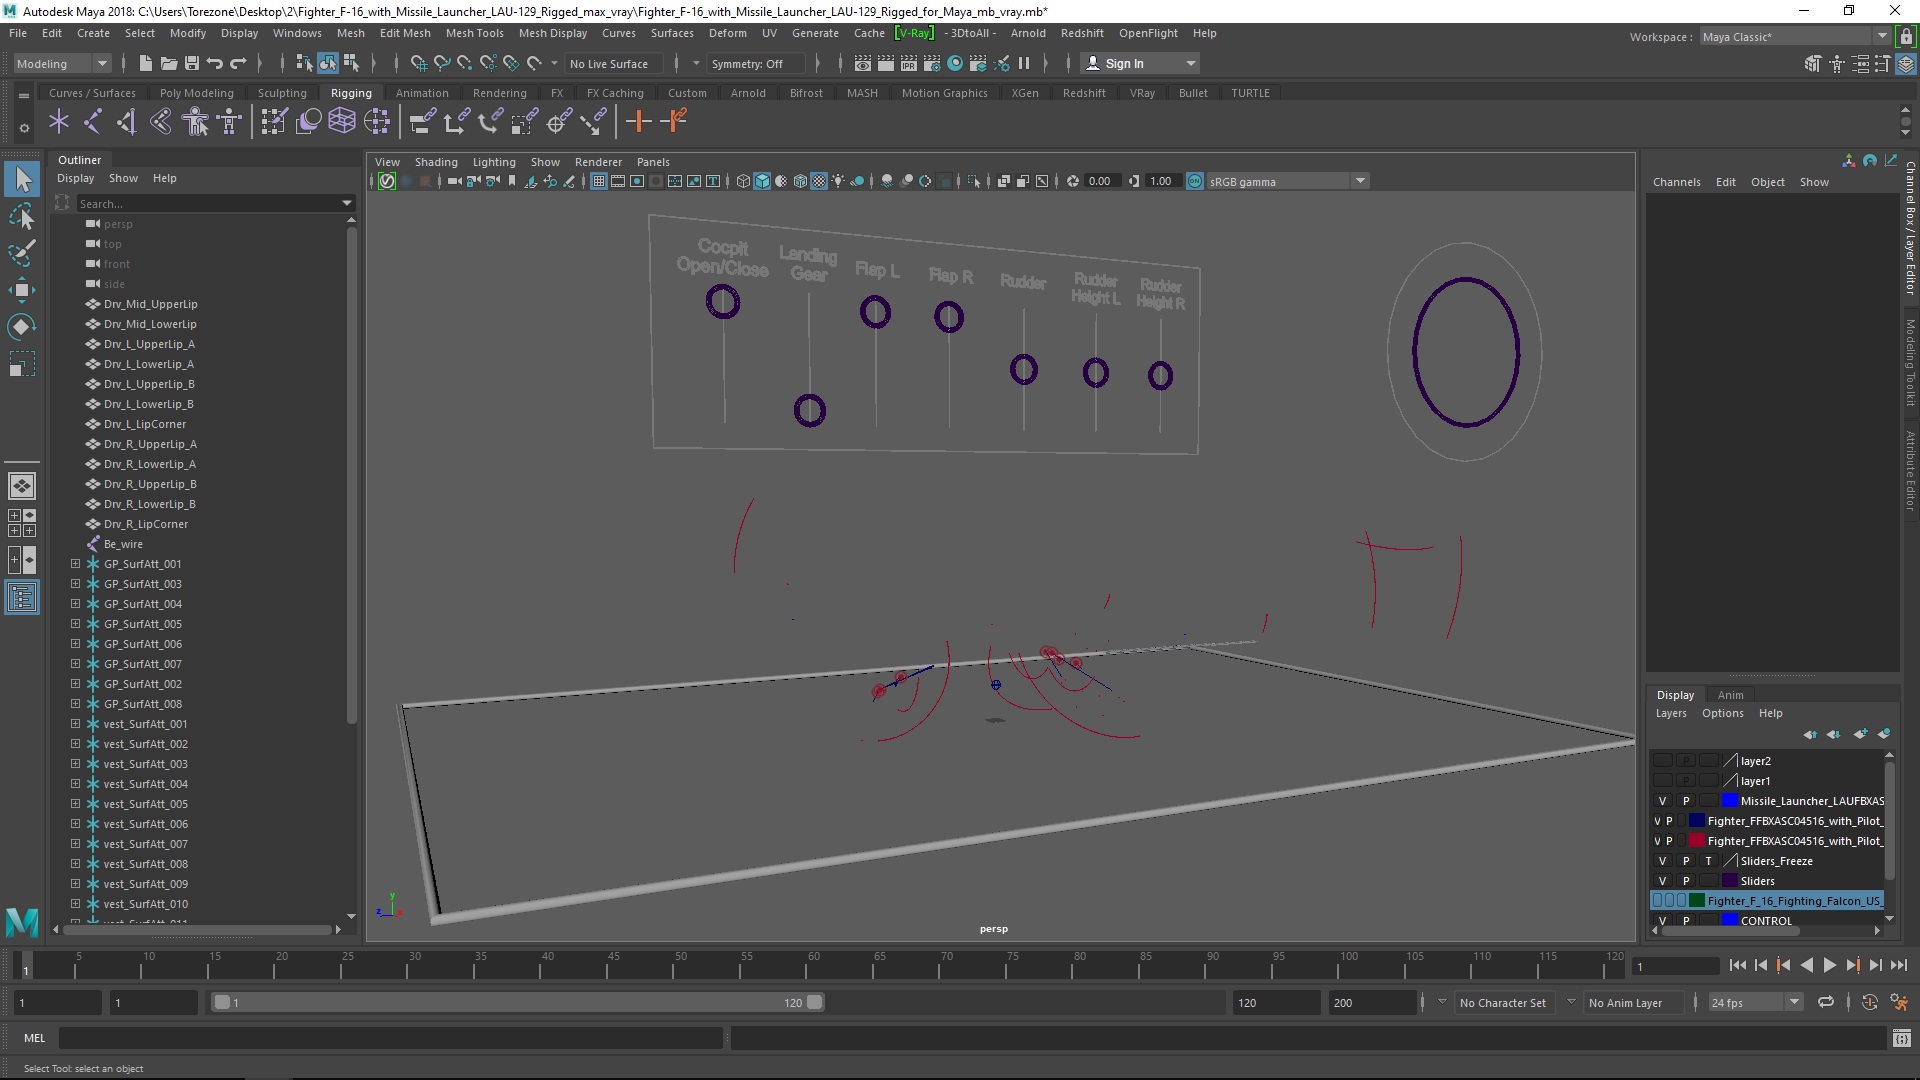
Task: Click the Undo arrow icon
Action: pos(214,63)
